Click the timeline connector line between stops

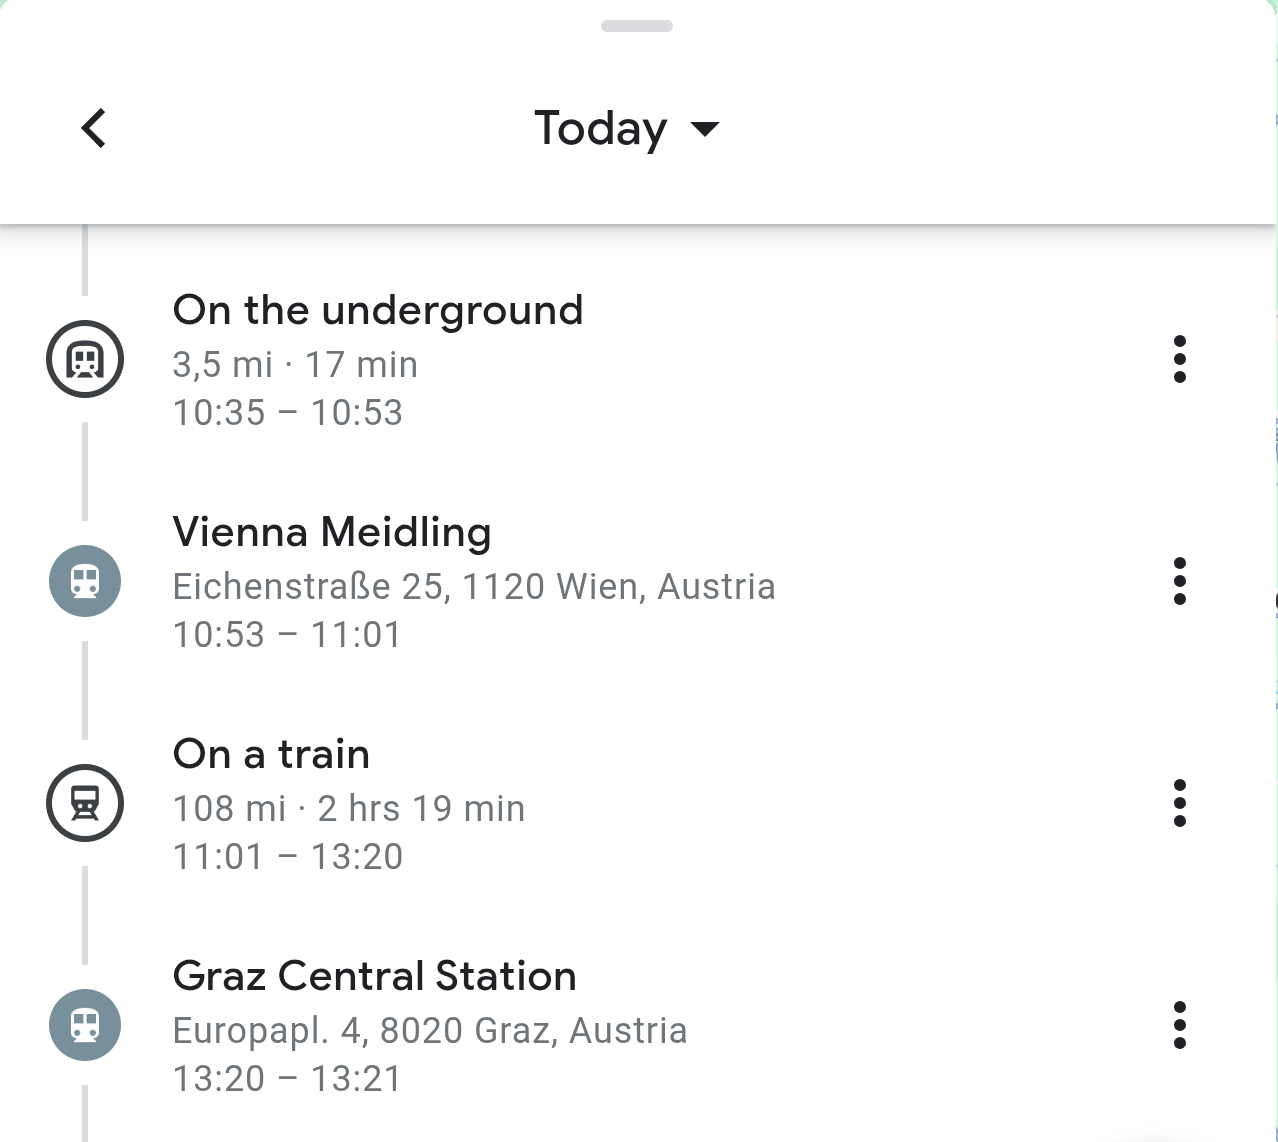coord(84,470)
